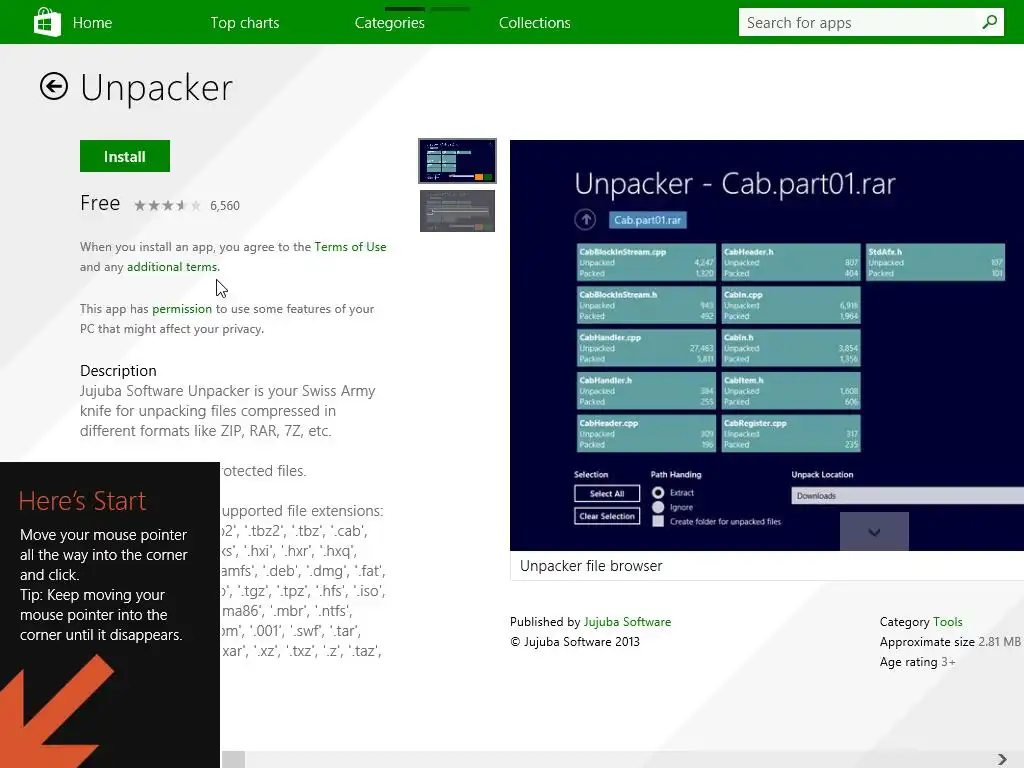Focus the Search for apps field
The width and height of the screenshot is (1024, 768).
click(871, 23)
